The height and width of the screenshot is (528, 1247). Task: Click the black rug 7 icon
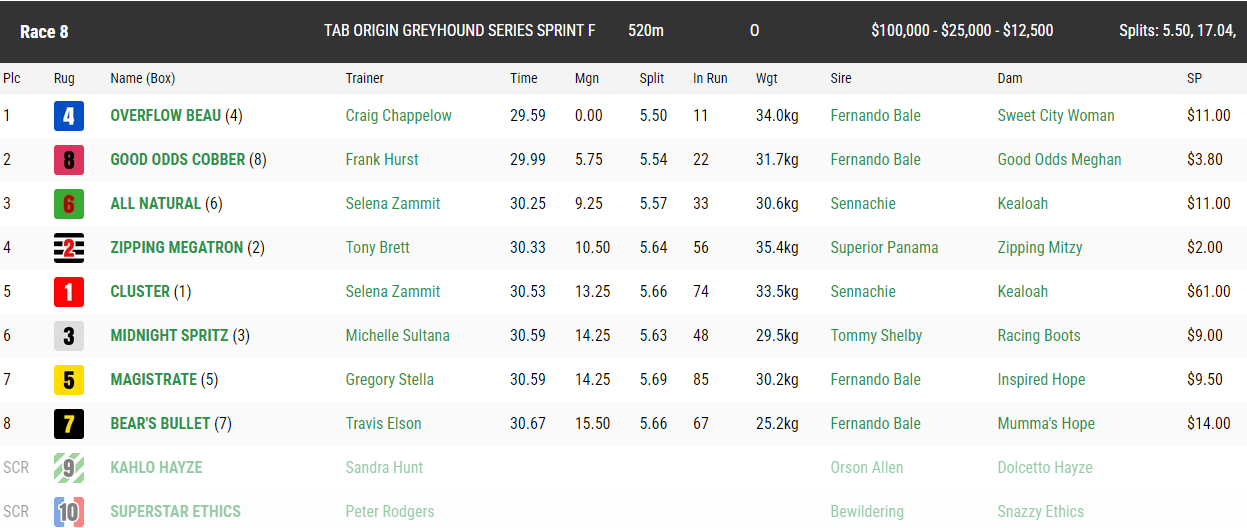coord(68,424)
